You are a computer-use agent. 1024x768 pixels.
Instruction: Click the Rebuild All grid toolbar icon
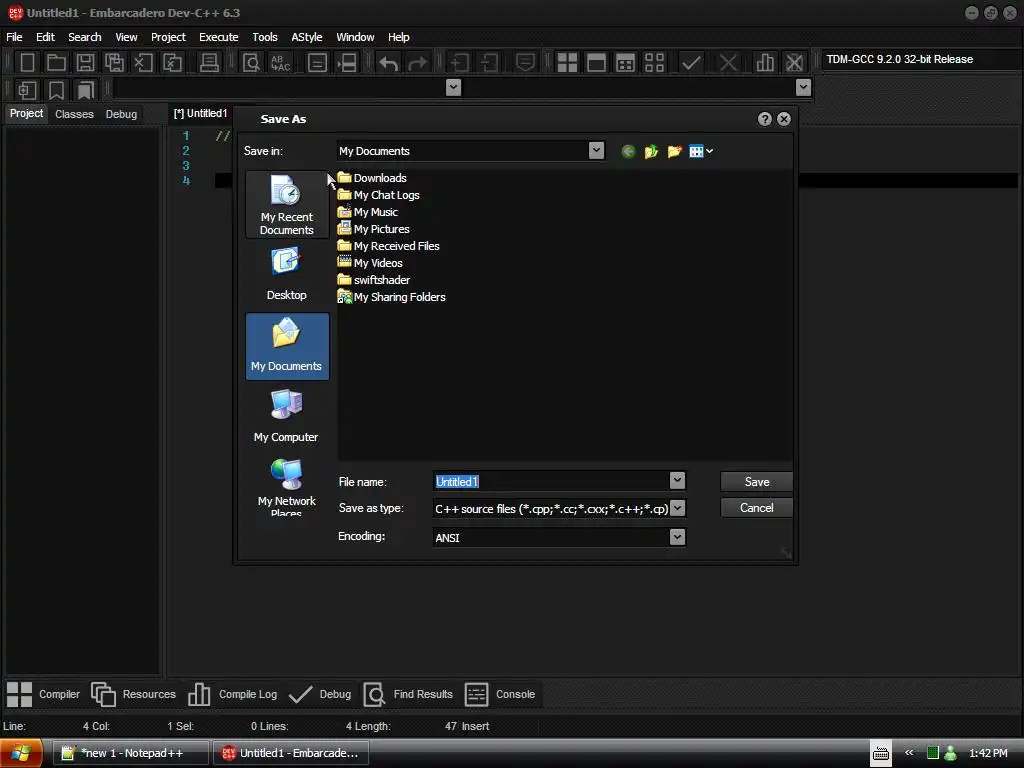654,63
